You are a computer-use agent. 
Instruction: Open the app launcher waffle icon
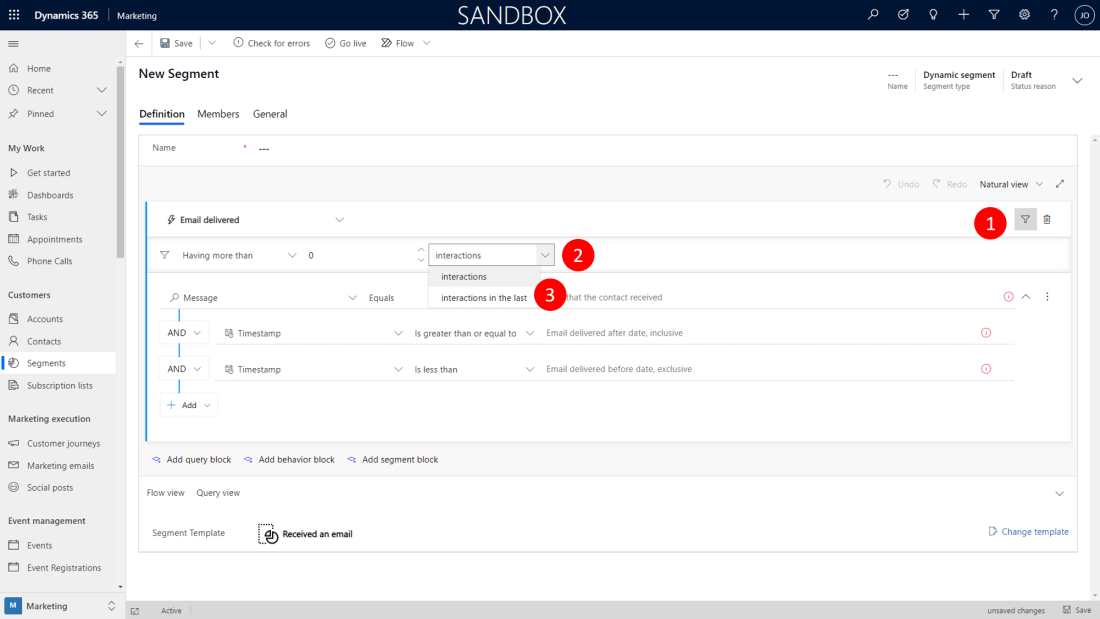click(14, 15)
